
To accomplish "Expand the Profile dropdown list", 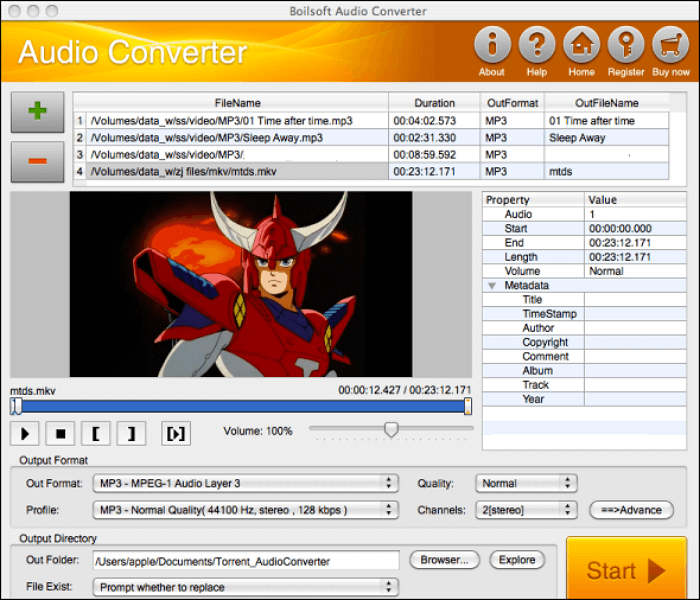I will click(245, 510).
